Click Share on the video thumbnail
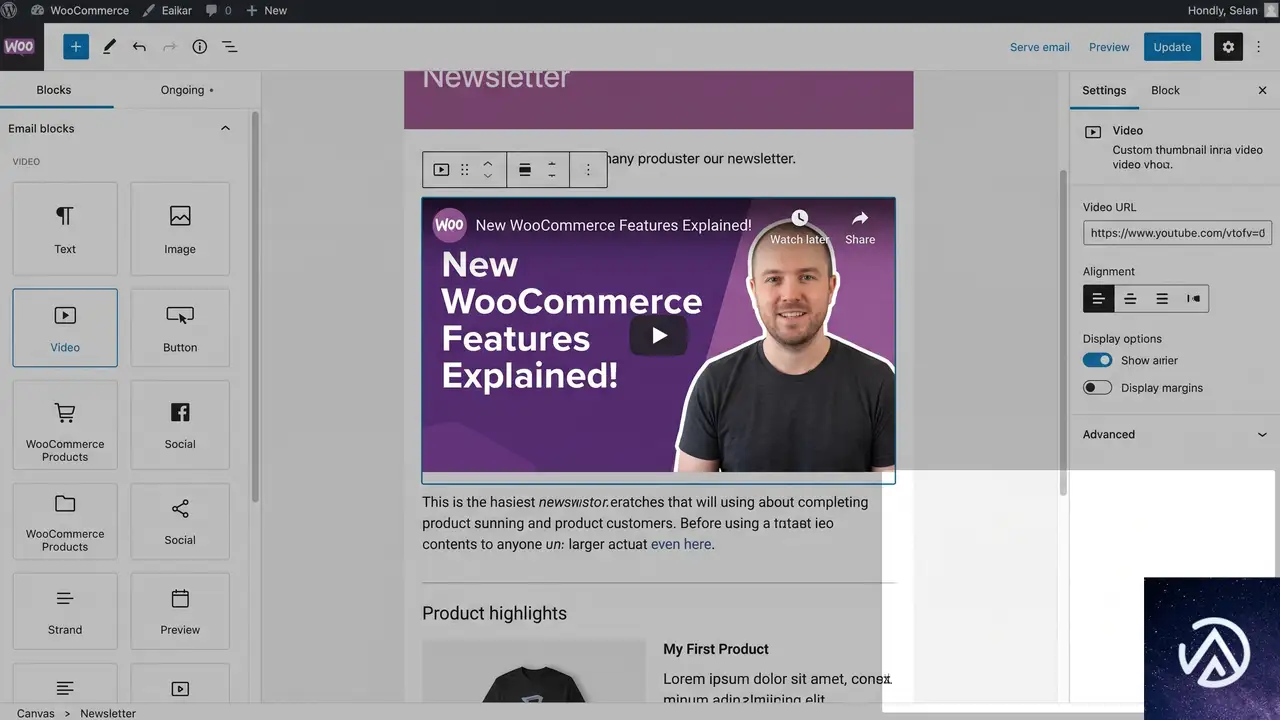The height and width of the screenshot is (720, 1280). coord(860,228)
